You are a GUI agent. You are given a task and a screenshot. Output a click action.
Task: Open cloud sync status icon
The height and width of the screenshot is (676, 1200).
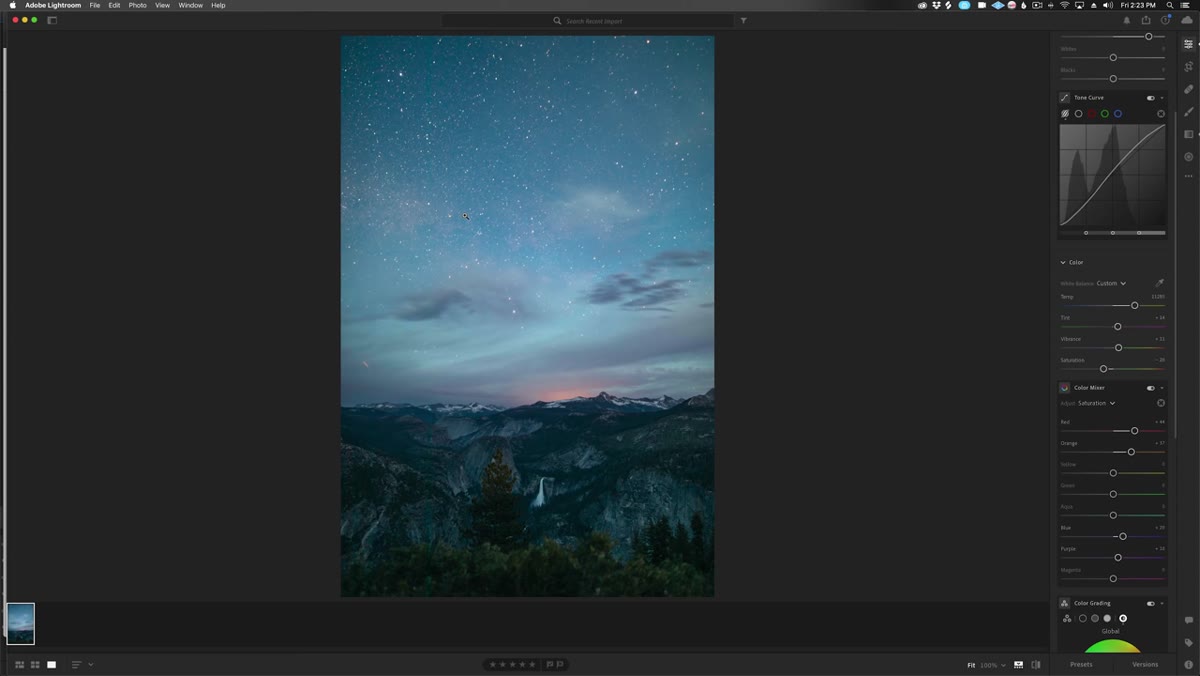point(1187,20)
